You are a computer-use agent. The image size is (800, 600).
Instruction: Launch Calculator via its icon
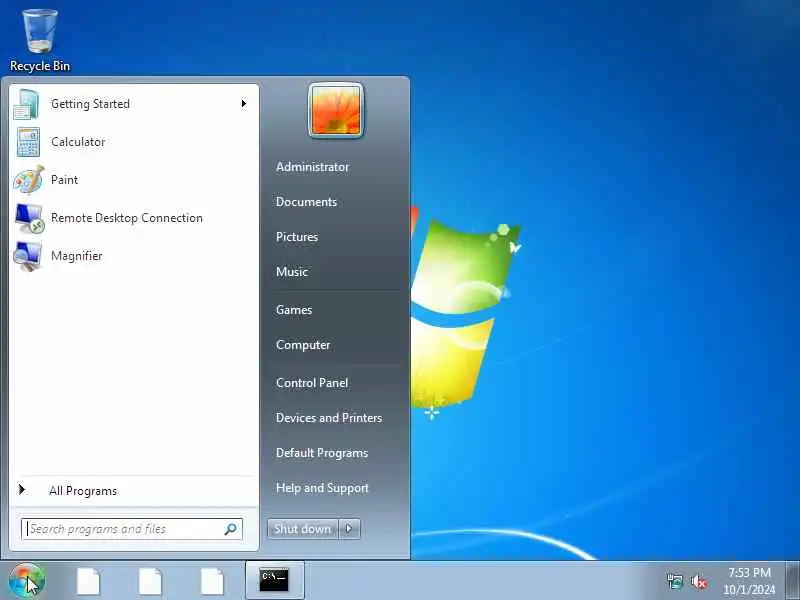(28, 142)
